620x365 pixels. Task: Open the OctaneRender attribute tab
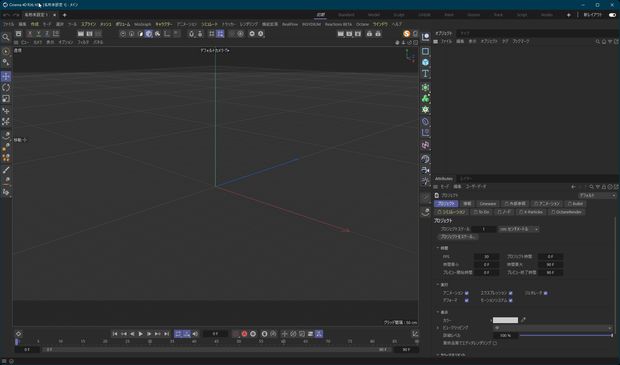pos(567,212)
